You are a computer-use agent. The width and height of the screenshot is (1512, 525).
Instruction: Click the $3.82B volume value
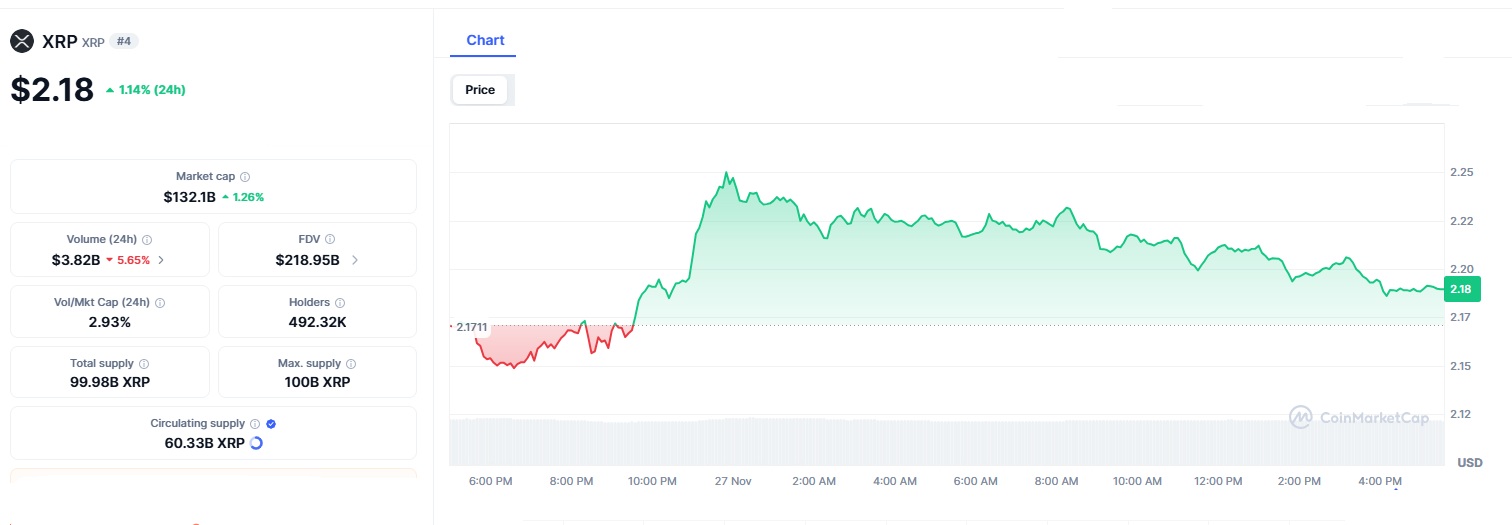pos(76,260)
